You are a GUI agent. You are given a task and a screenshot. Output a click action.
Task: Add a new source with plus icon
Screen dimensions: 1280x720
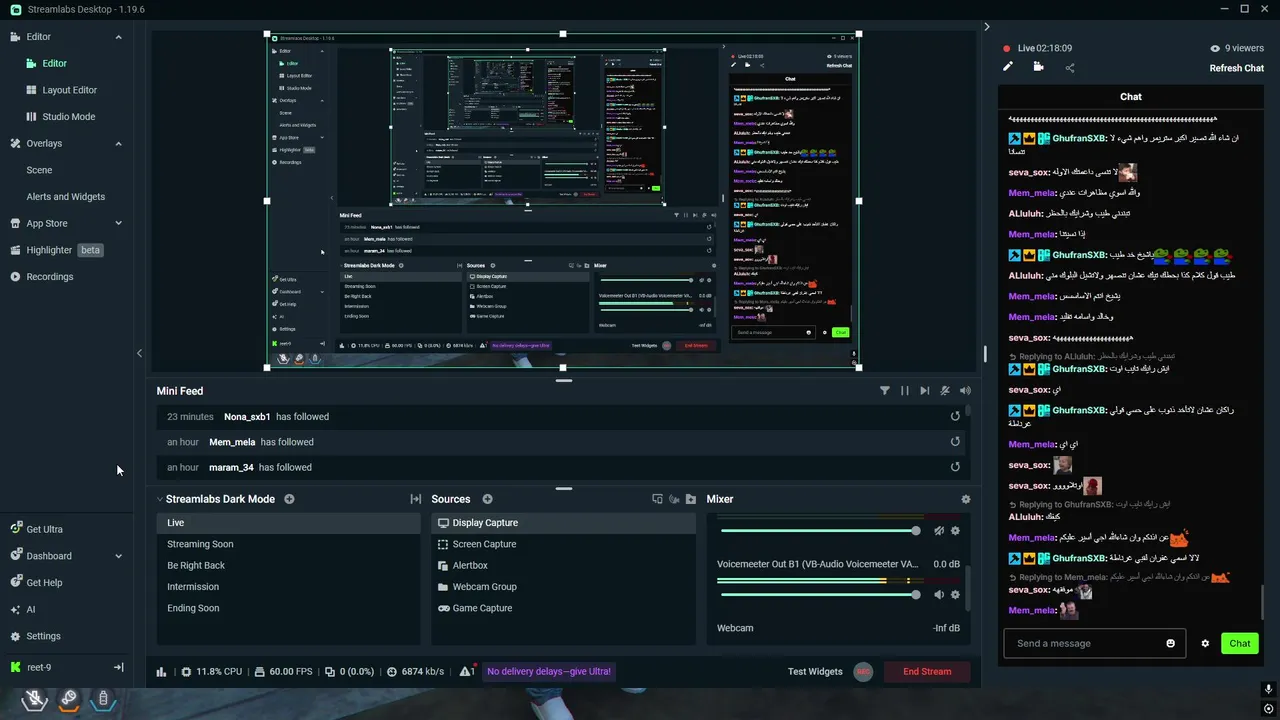(488, 499)
